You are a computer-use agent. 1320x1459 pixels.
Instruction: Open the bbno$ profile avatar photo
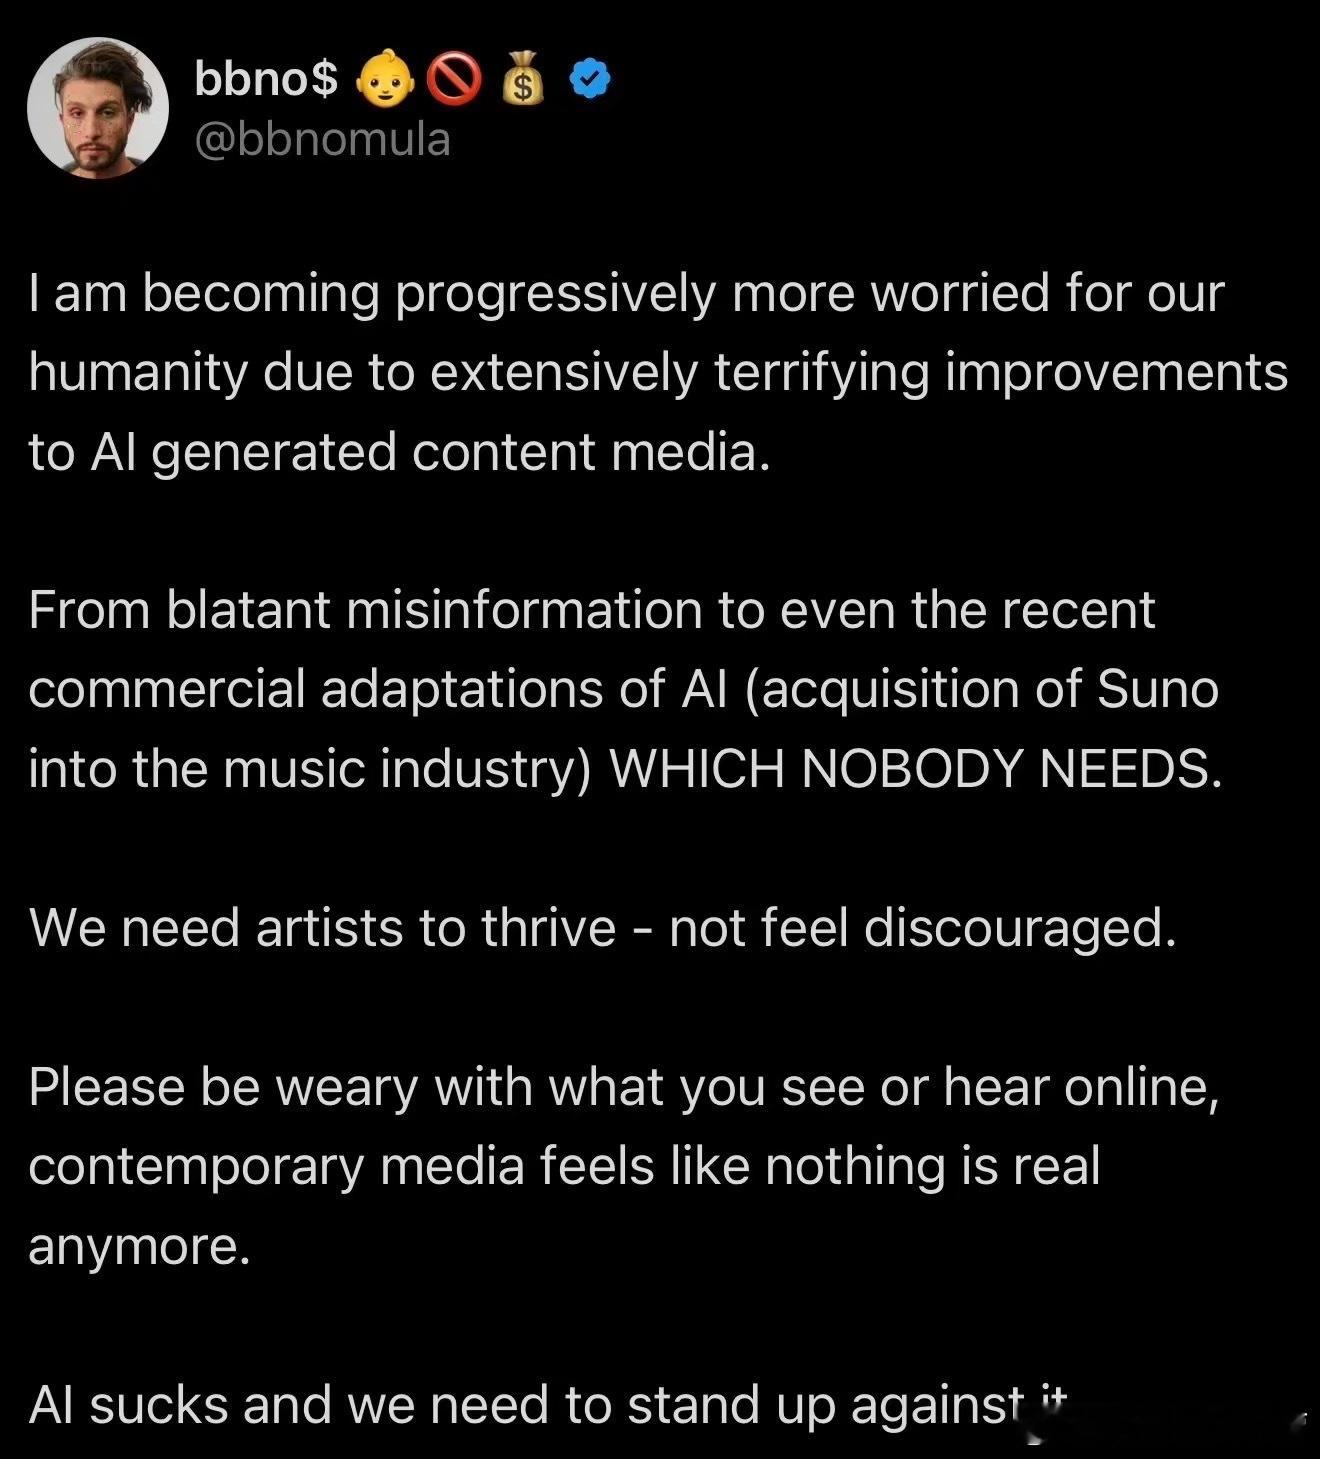coord(98,108)
